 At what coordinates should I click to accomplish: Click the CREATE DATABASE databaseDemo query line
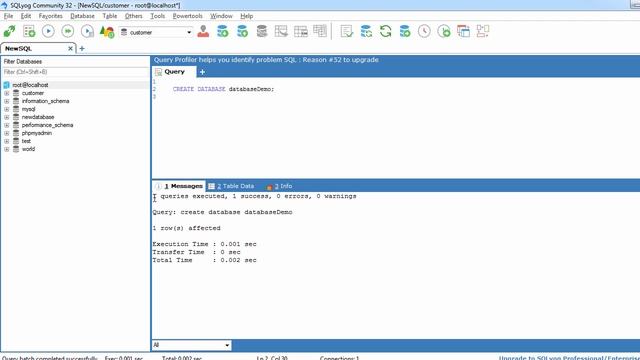click(223, 89)
